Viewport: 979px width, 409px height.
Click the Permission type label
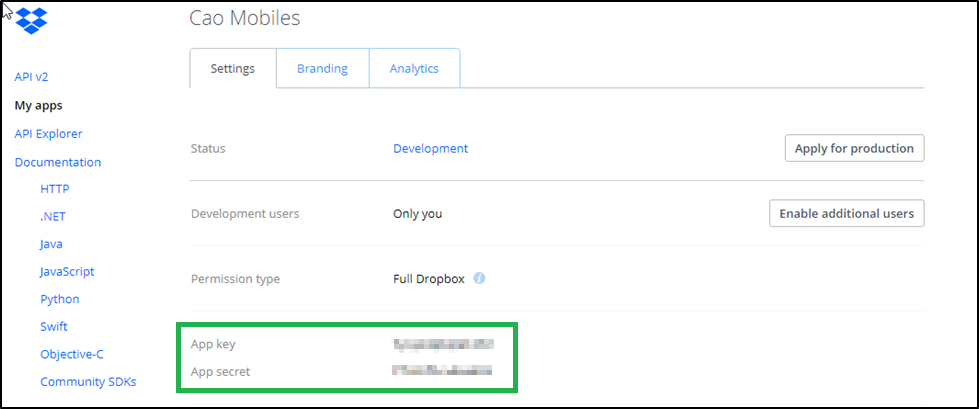(235, 278)
